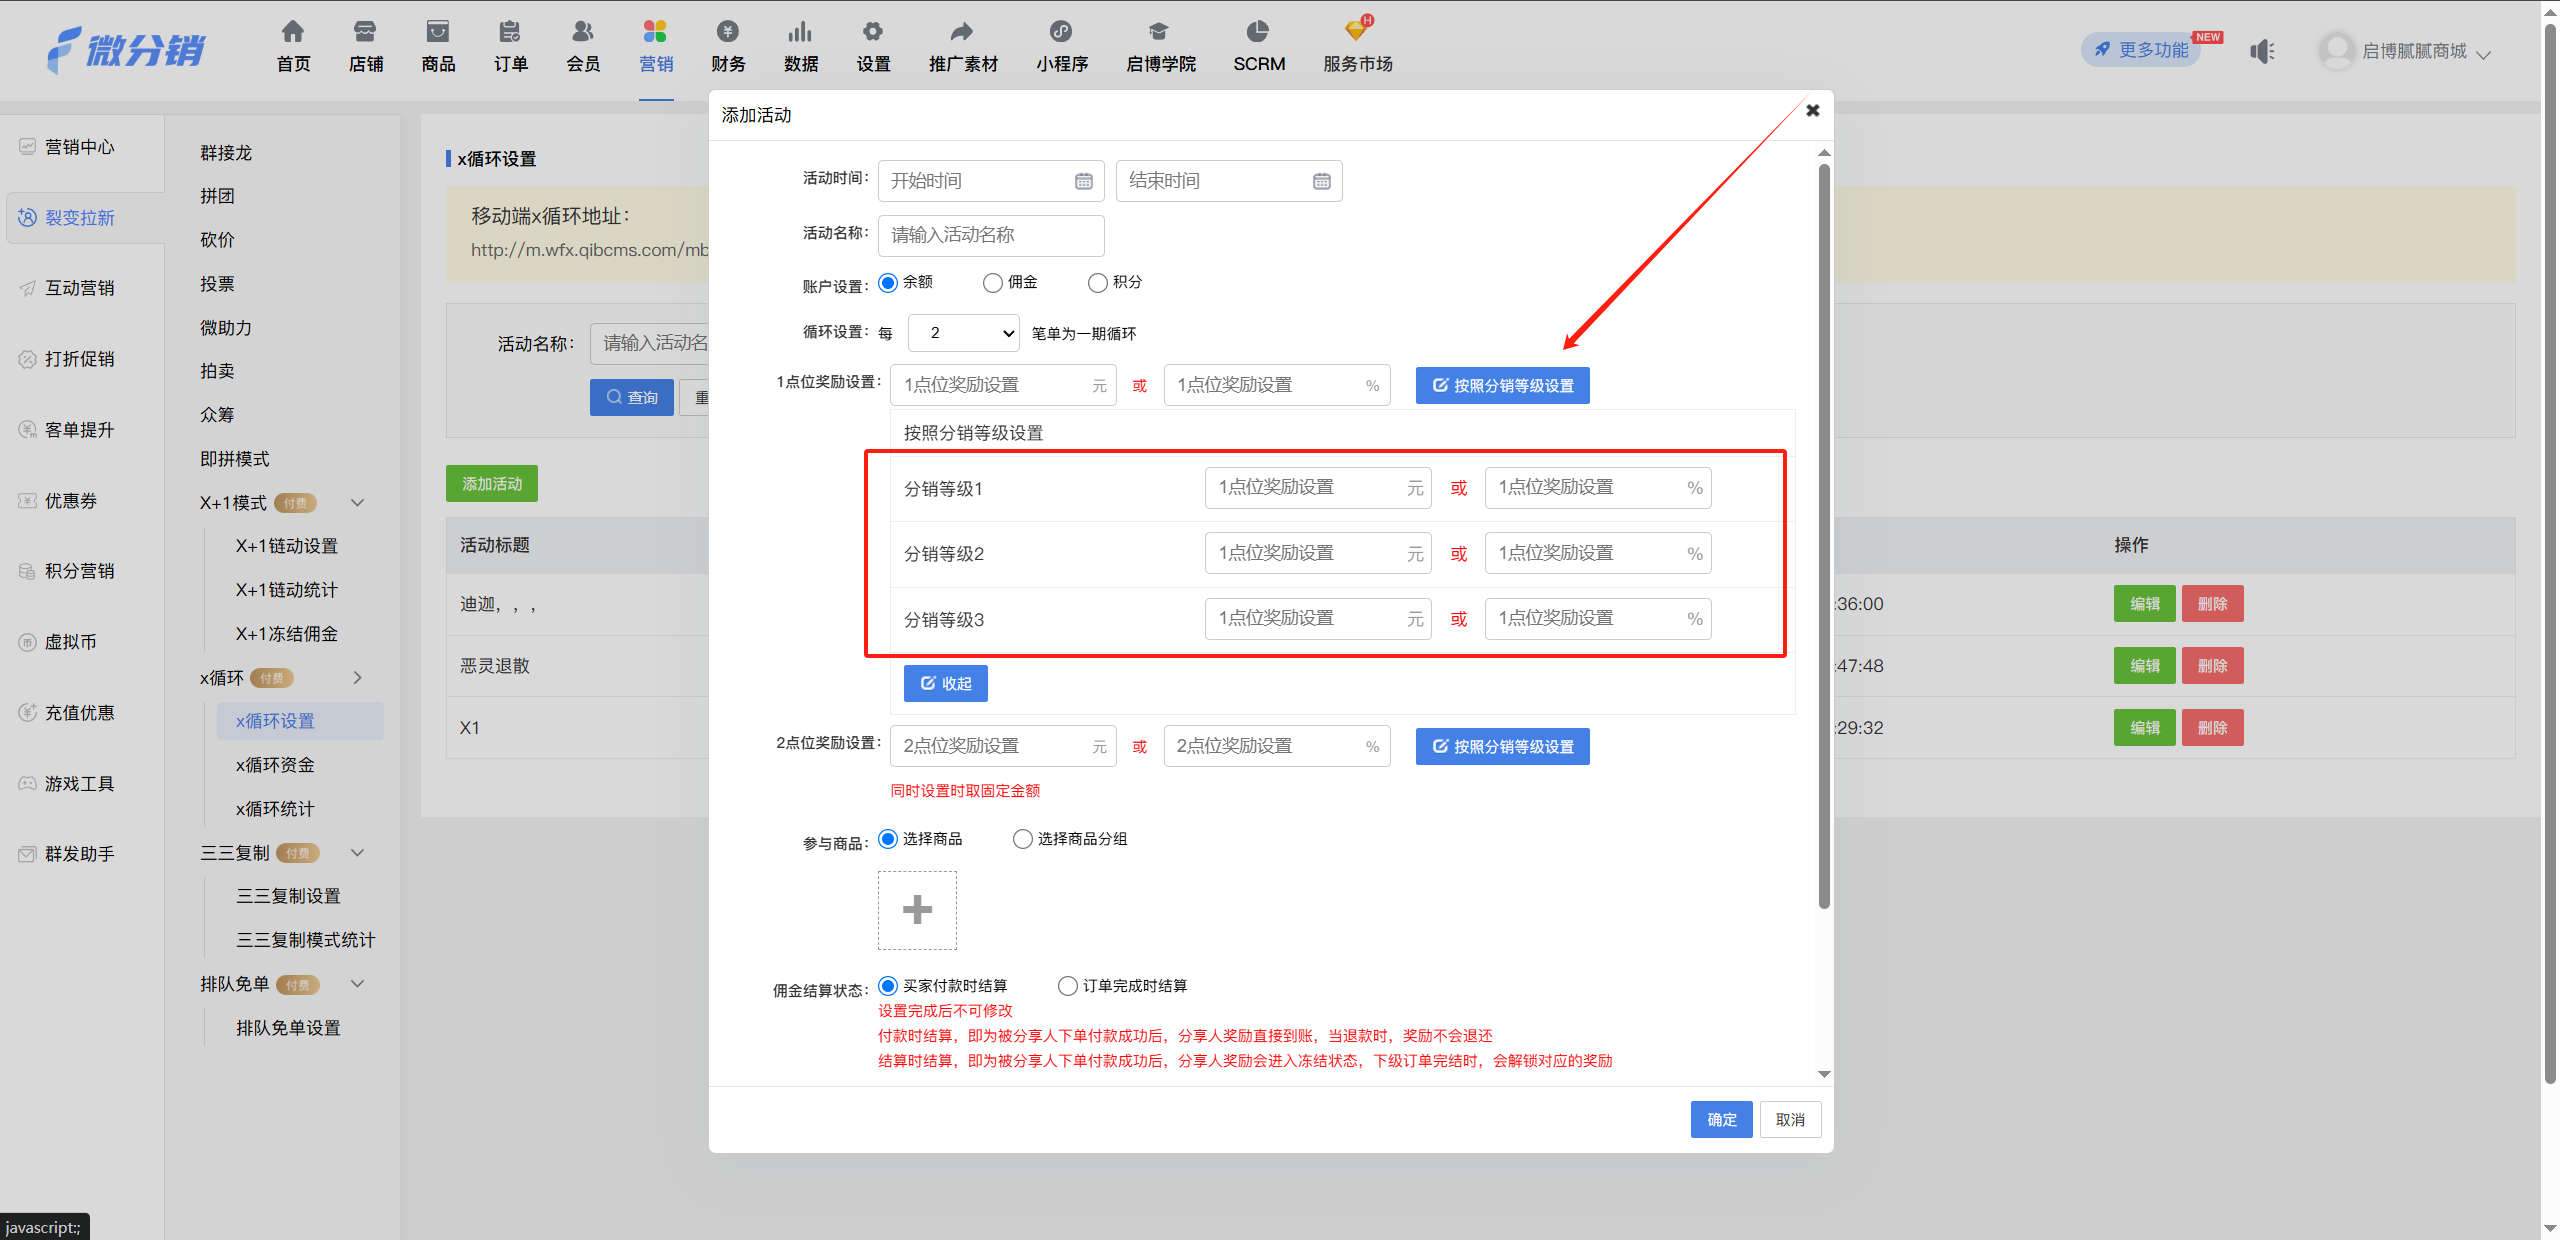Viewport: 2560px width, 1240px height.
Task: Click the dialog vertical scrollbar thumb
Action: tap(1824, 535)
